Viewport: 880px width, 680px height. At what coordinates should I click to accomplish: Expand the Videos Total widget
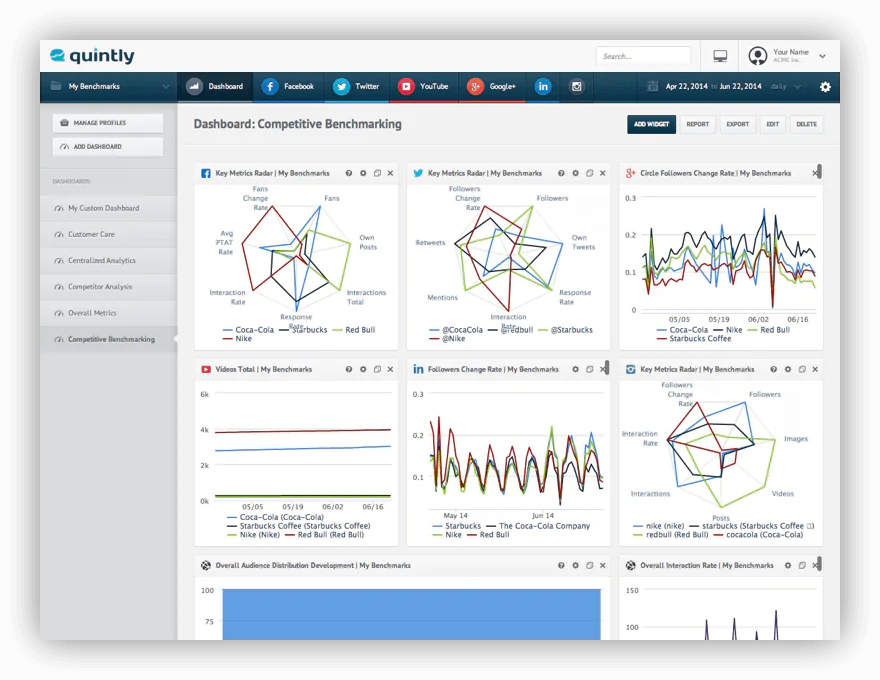point(377,369)
